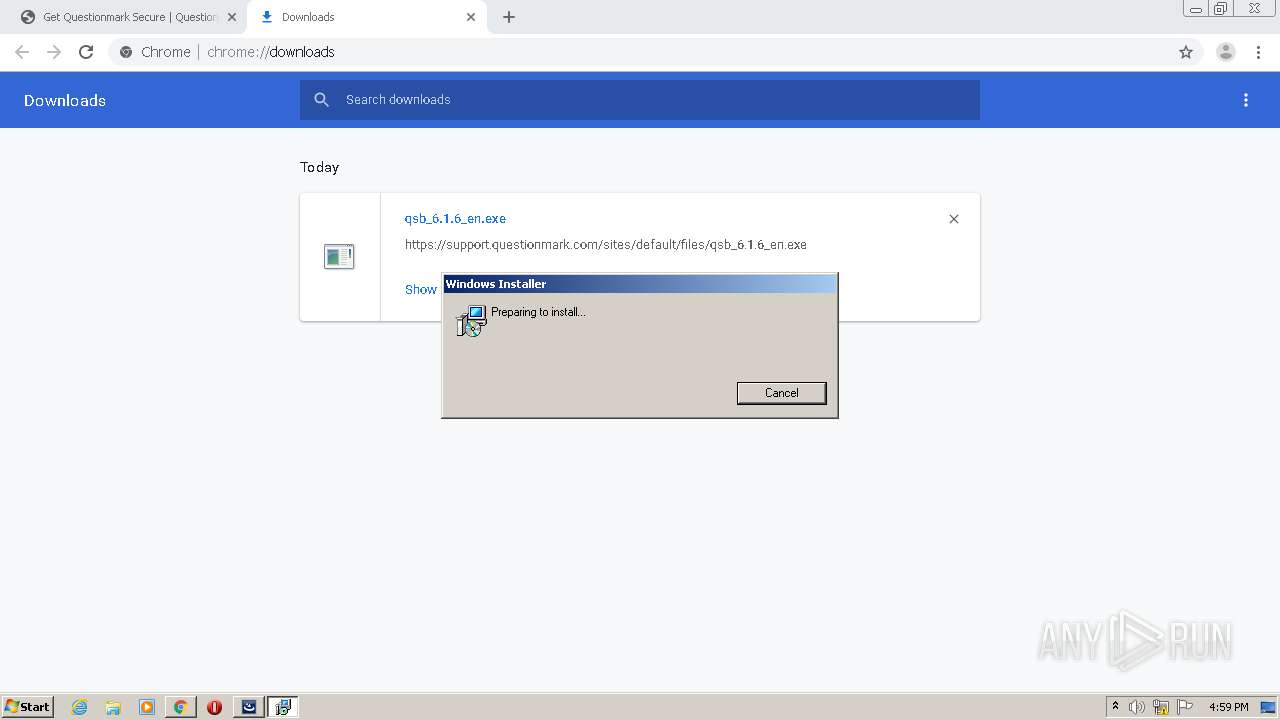Open Windows Media Player from taskbar

147,707
